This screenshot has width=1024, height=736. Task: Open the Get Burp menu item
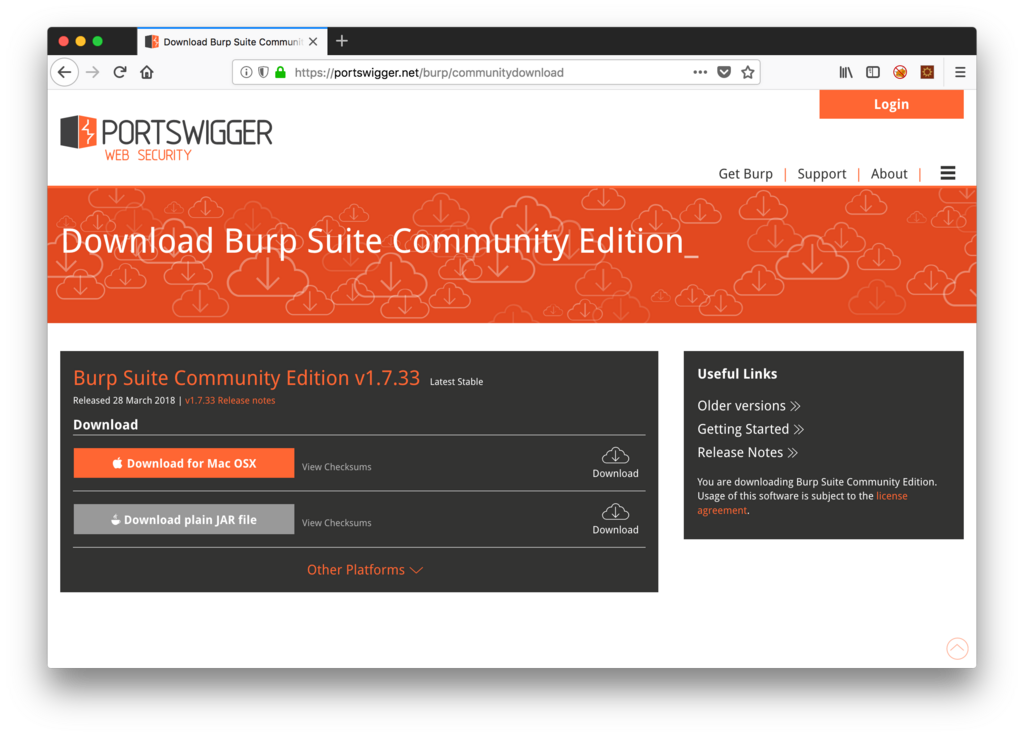pos(745,174)
